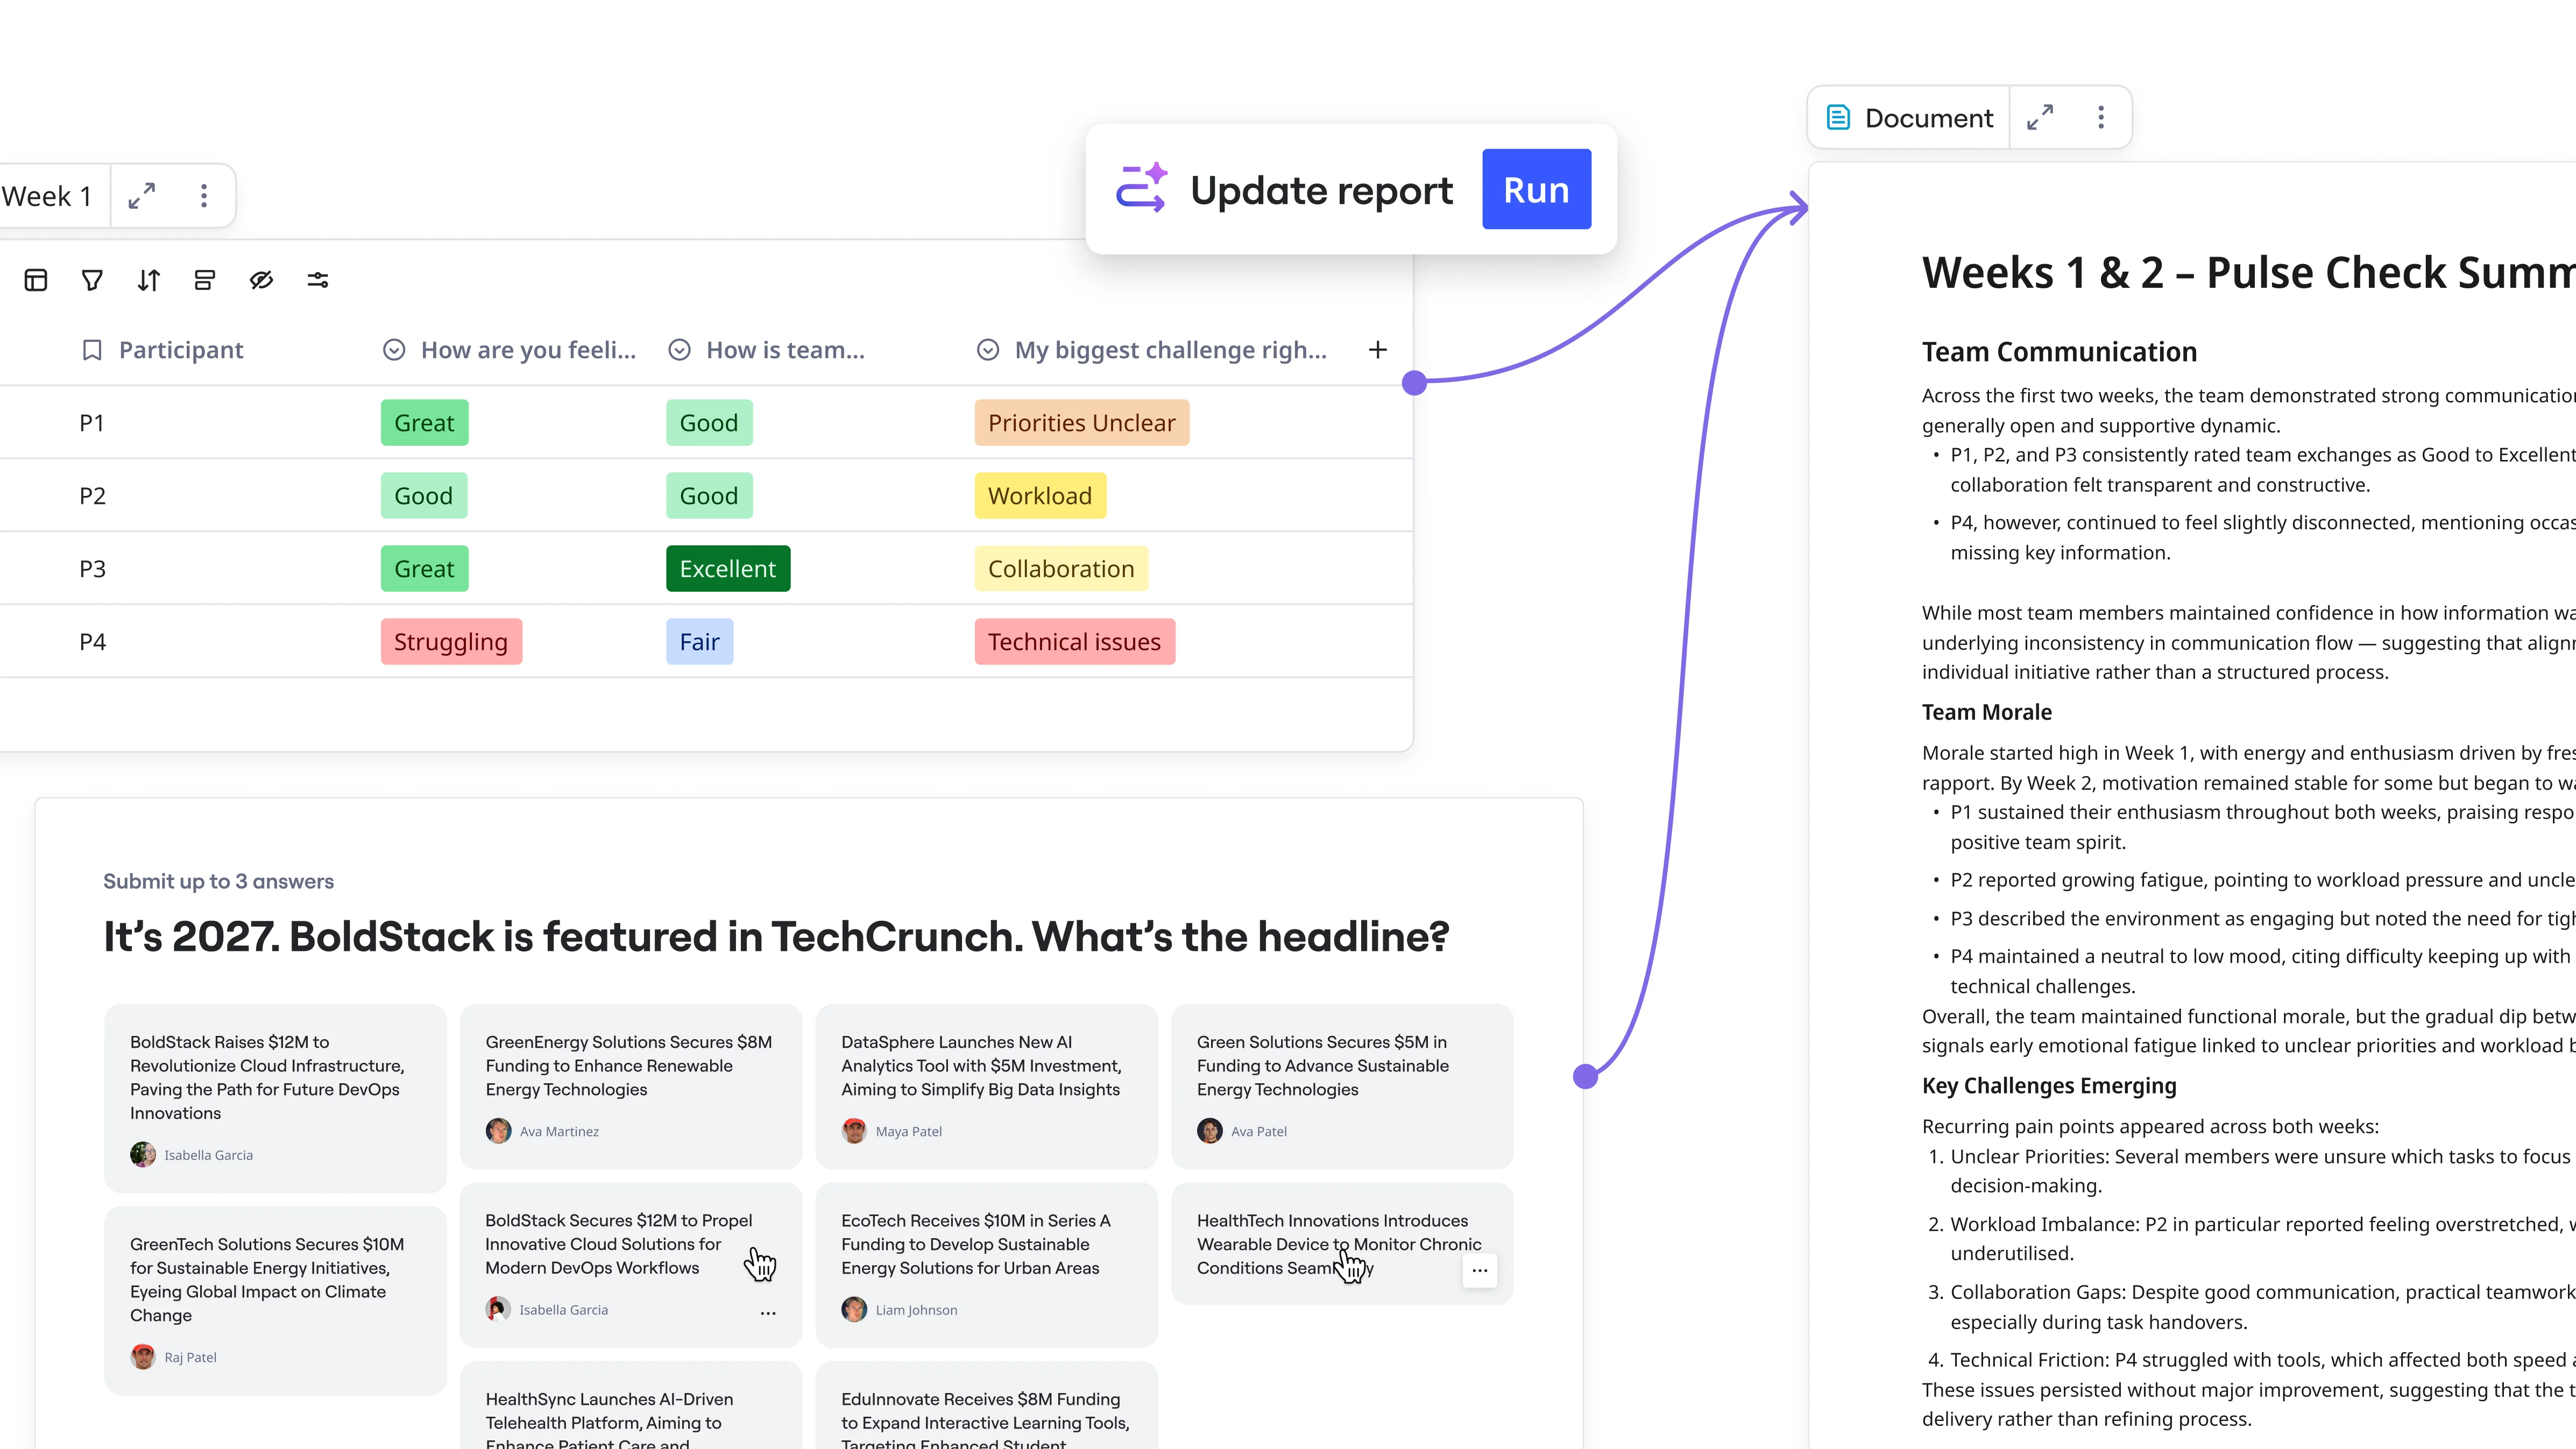Open the Week 1 three-dot menu
This screenshot has width=2576, height=1449.
point(204,196)
